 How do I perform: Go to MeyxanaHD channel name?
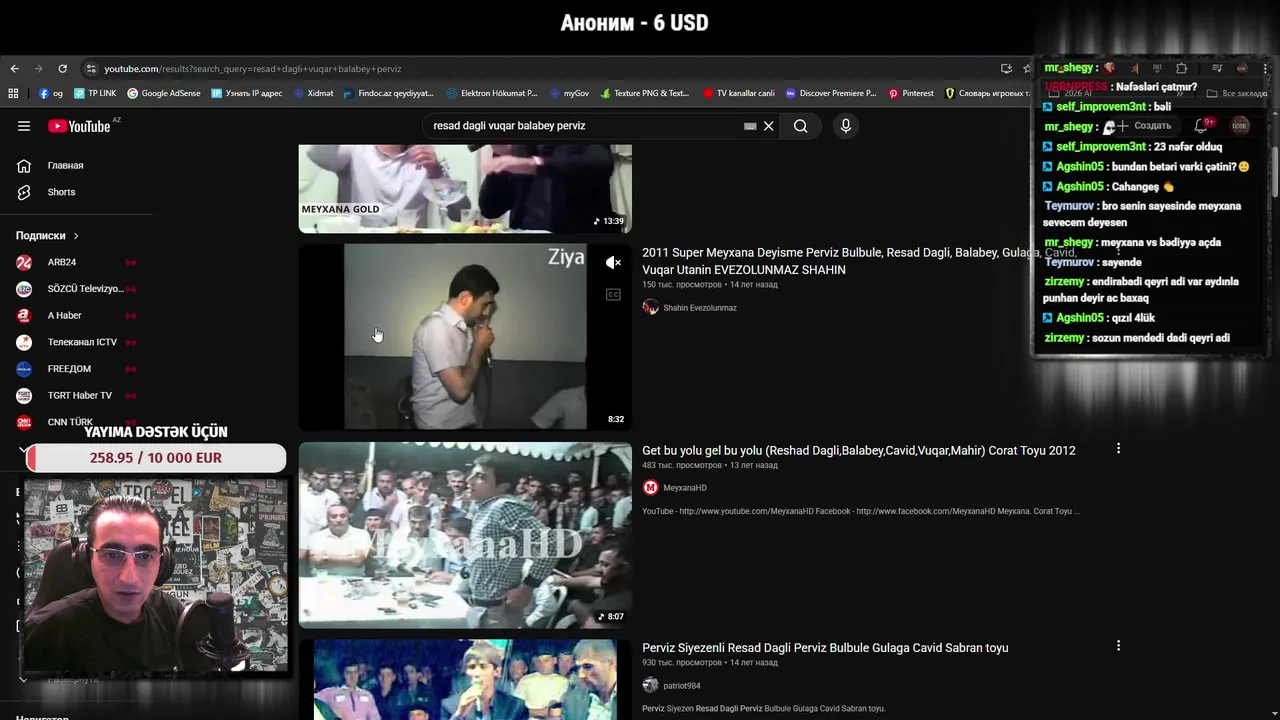[x=685, y=488]
